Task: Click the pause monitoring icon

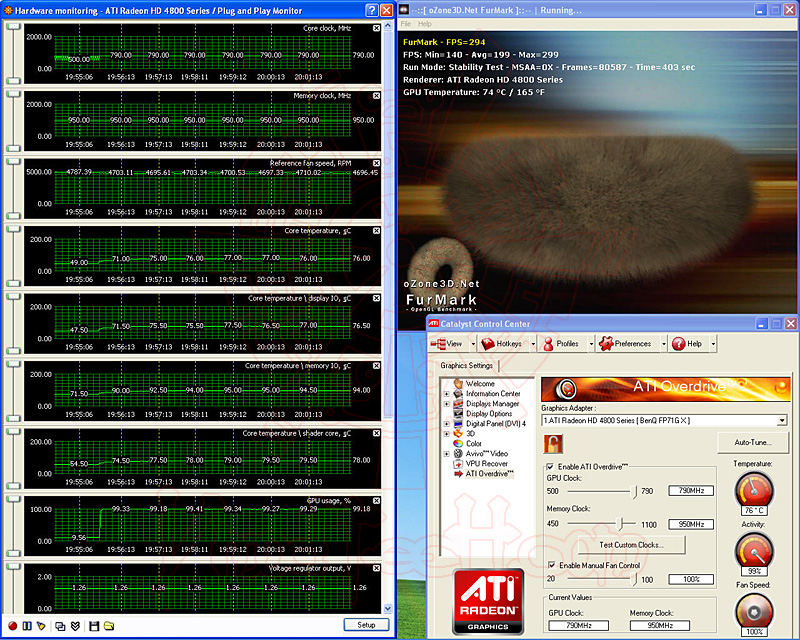Action: point(27,626)
